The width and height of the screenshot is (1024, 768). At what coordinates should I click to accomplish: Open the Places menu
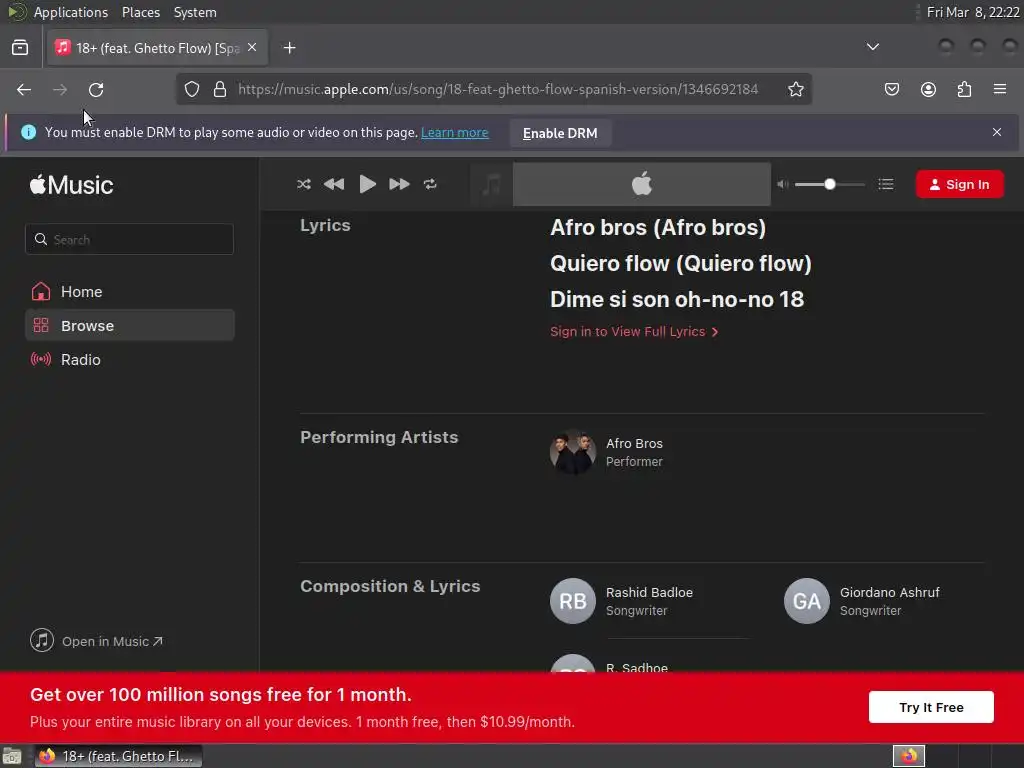coord(141,12)
